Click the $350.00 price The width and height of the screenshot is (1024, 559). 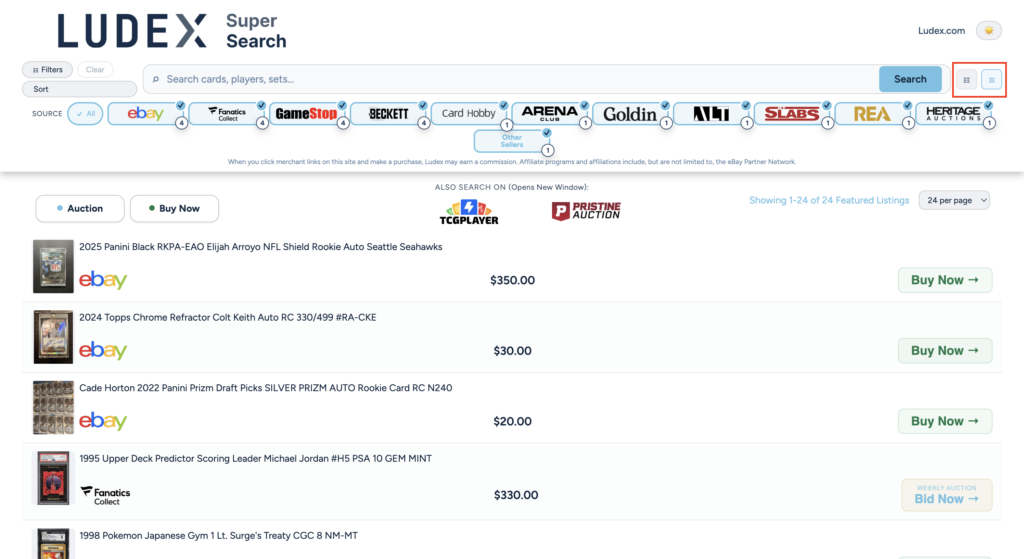[x=513, y=280]
